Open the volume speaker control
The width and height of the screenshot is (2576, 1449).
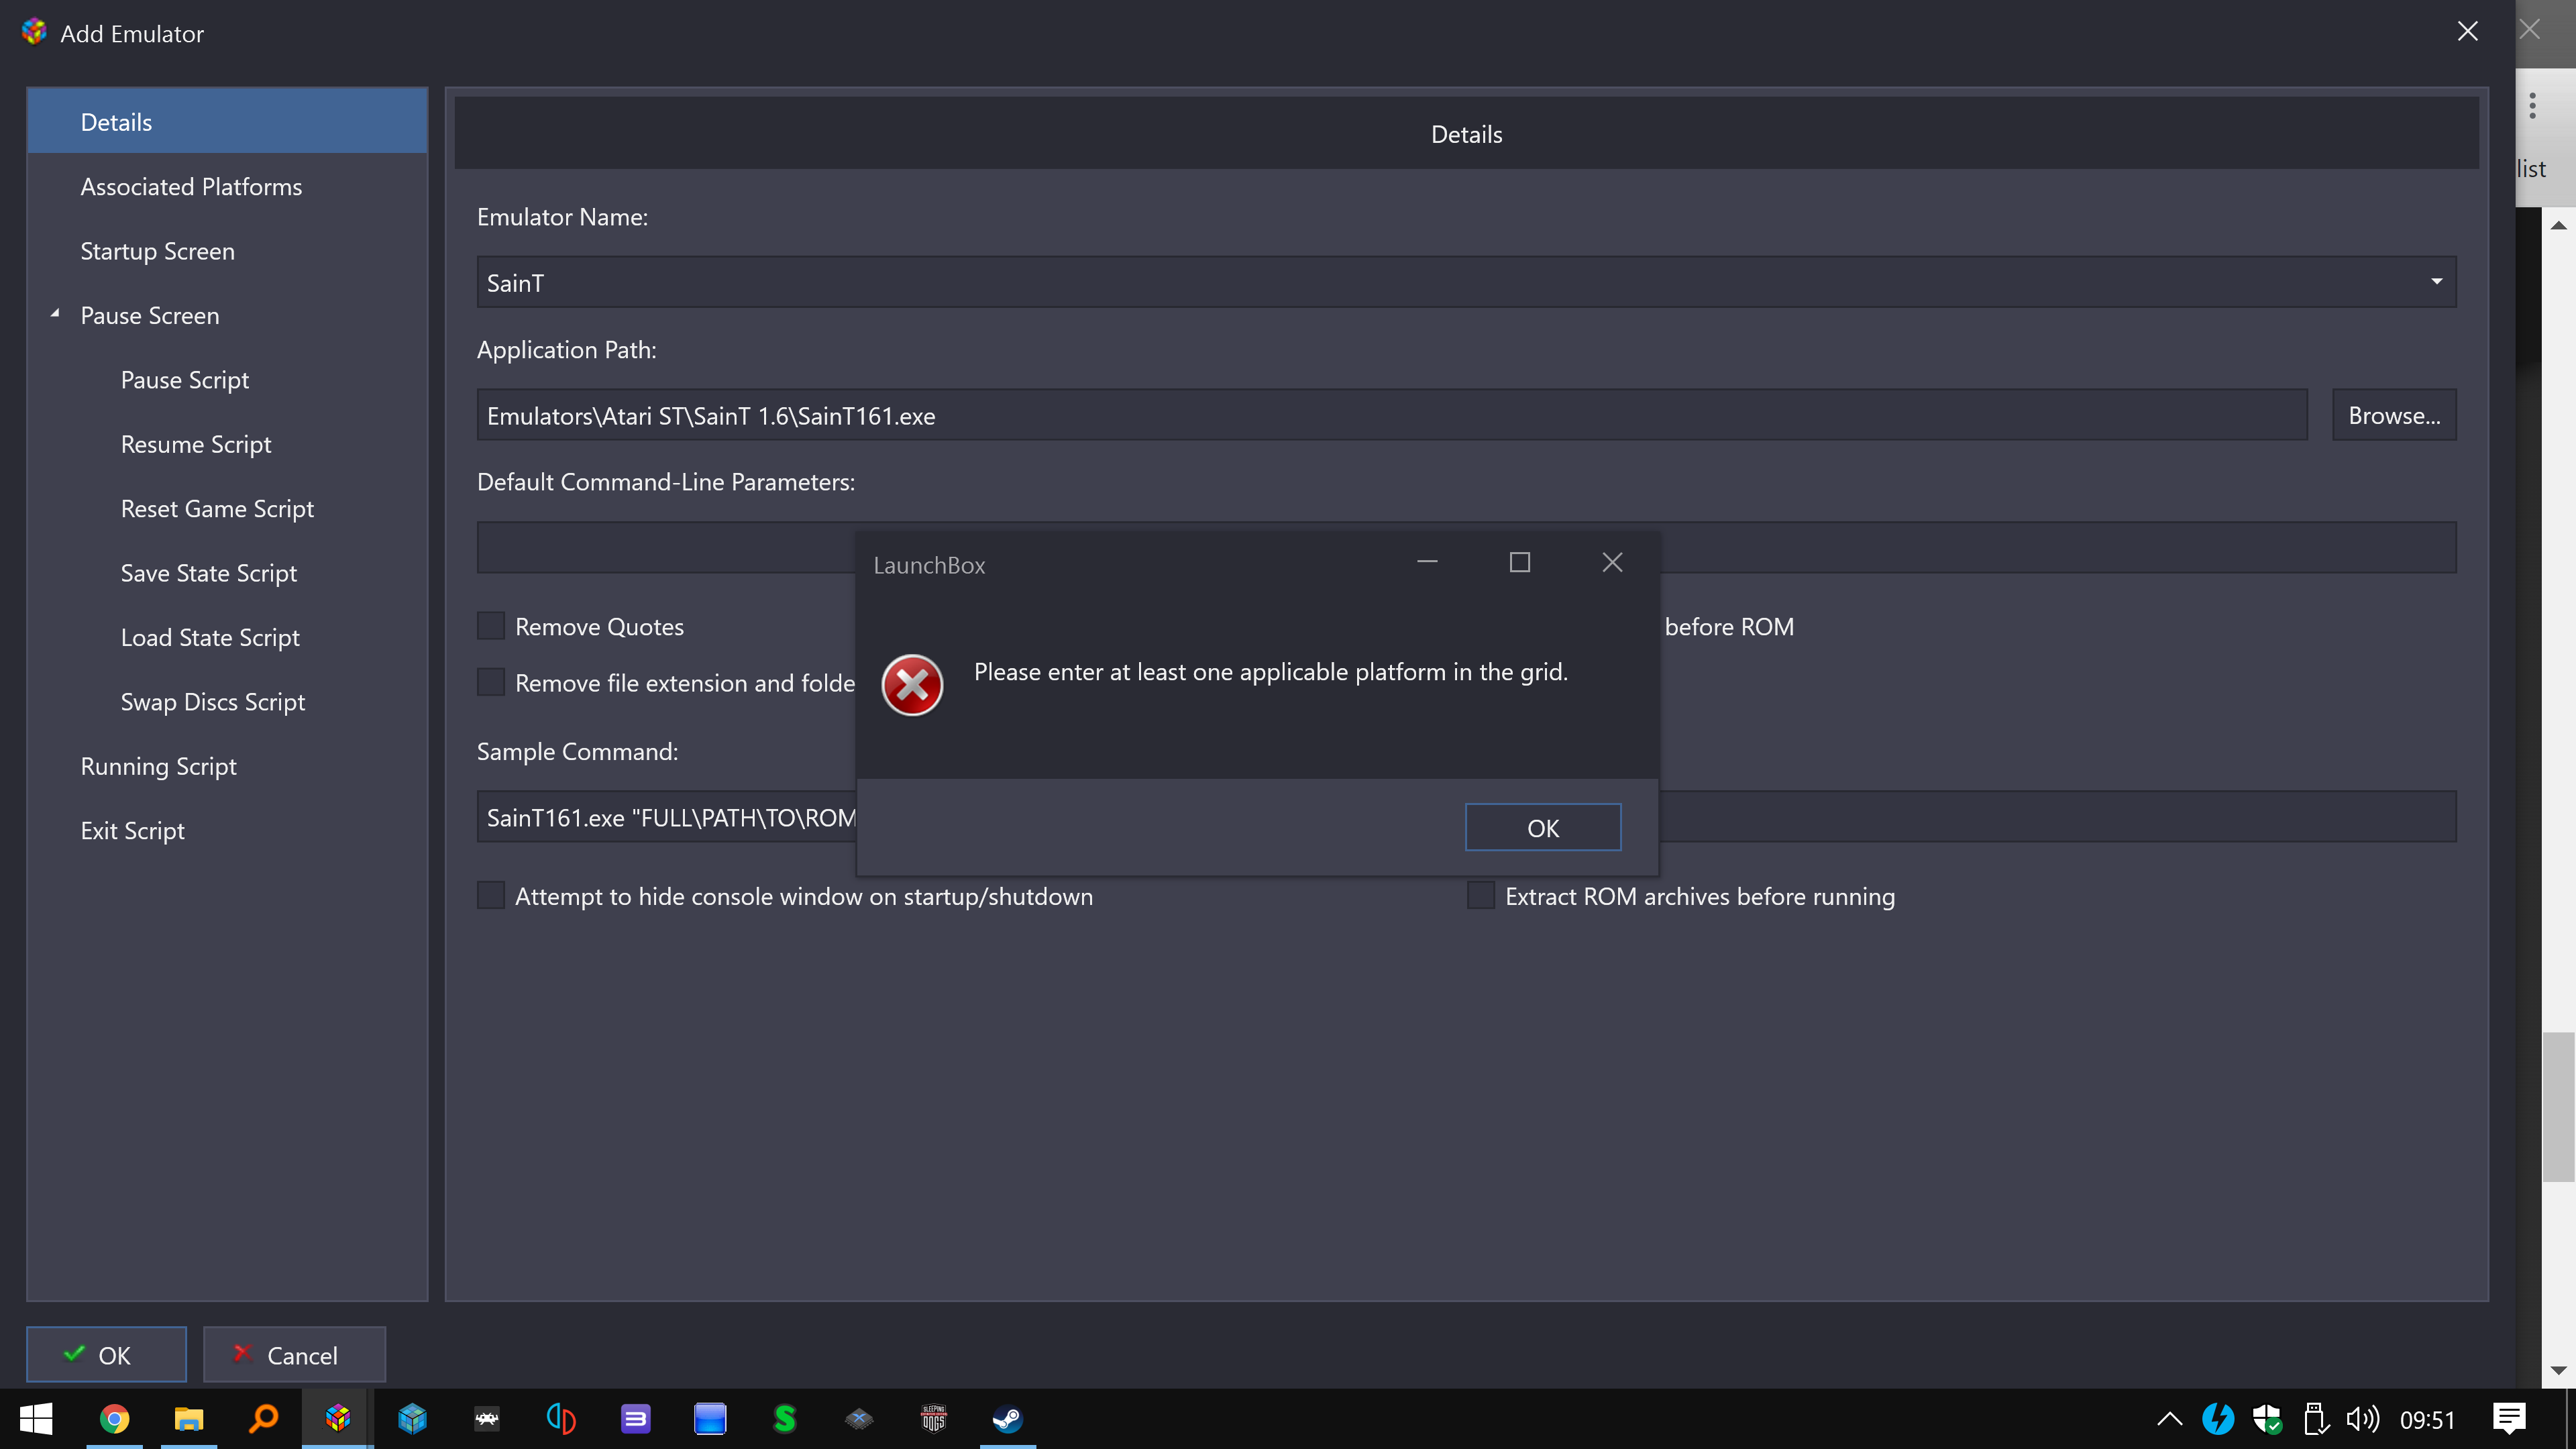point(2362,1419)
